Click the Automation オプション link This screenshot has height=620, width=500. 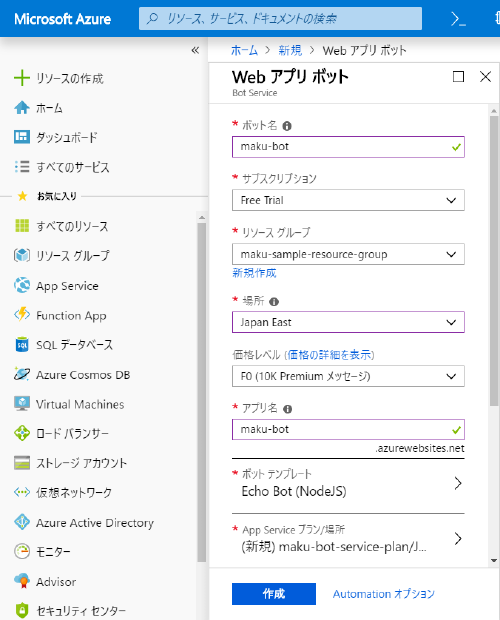(x=383, y=594)
